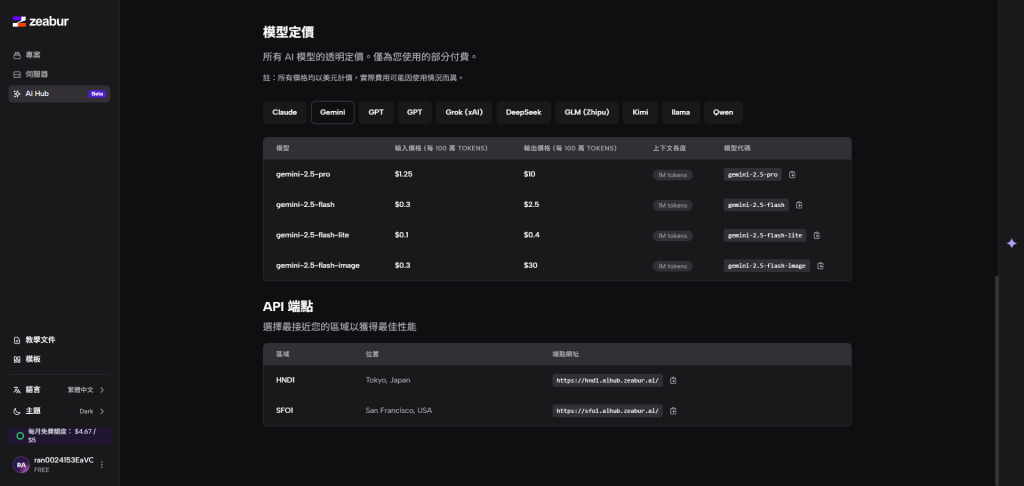Open the 教學文件 documentation icon

(x=17, y=340)
